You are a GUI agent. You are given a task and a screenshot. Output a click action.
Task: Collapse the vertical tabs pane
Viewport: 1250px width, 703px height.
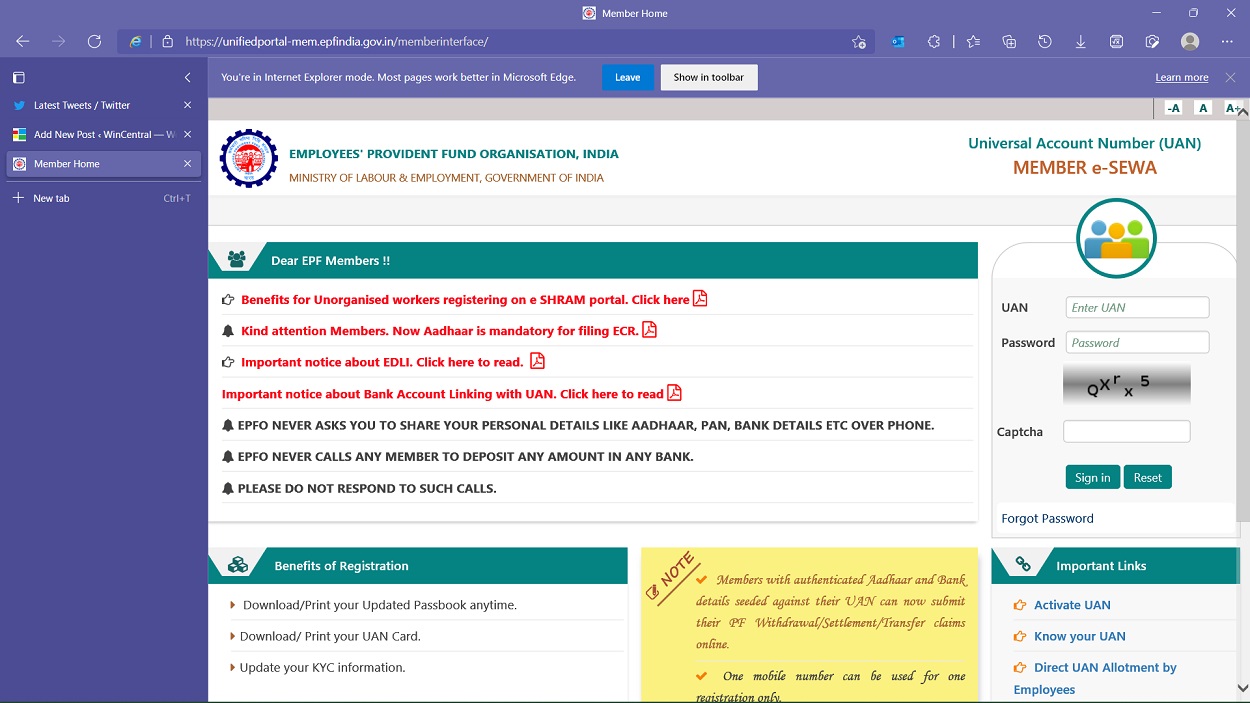(x=187, y=77)
